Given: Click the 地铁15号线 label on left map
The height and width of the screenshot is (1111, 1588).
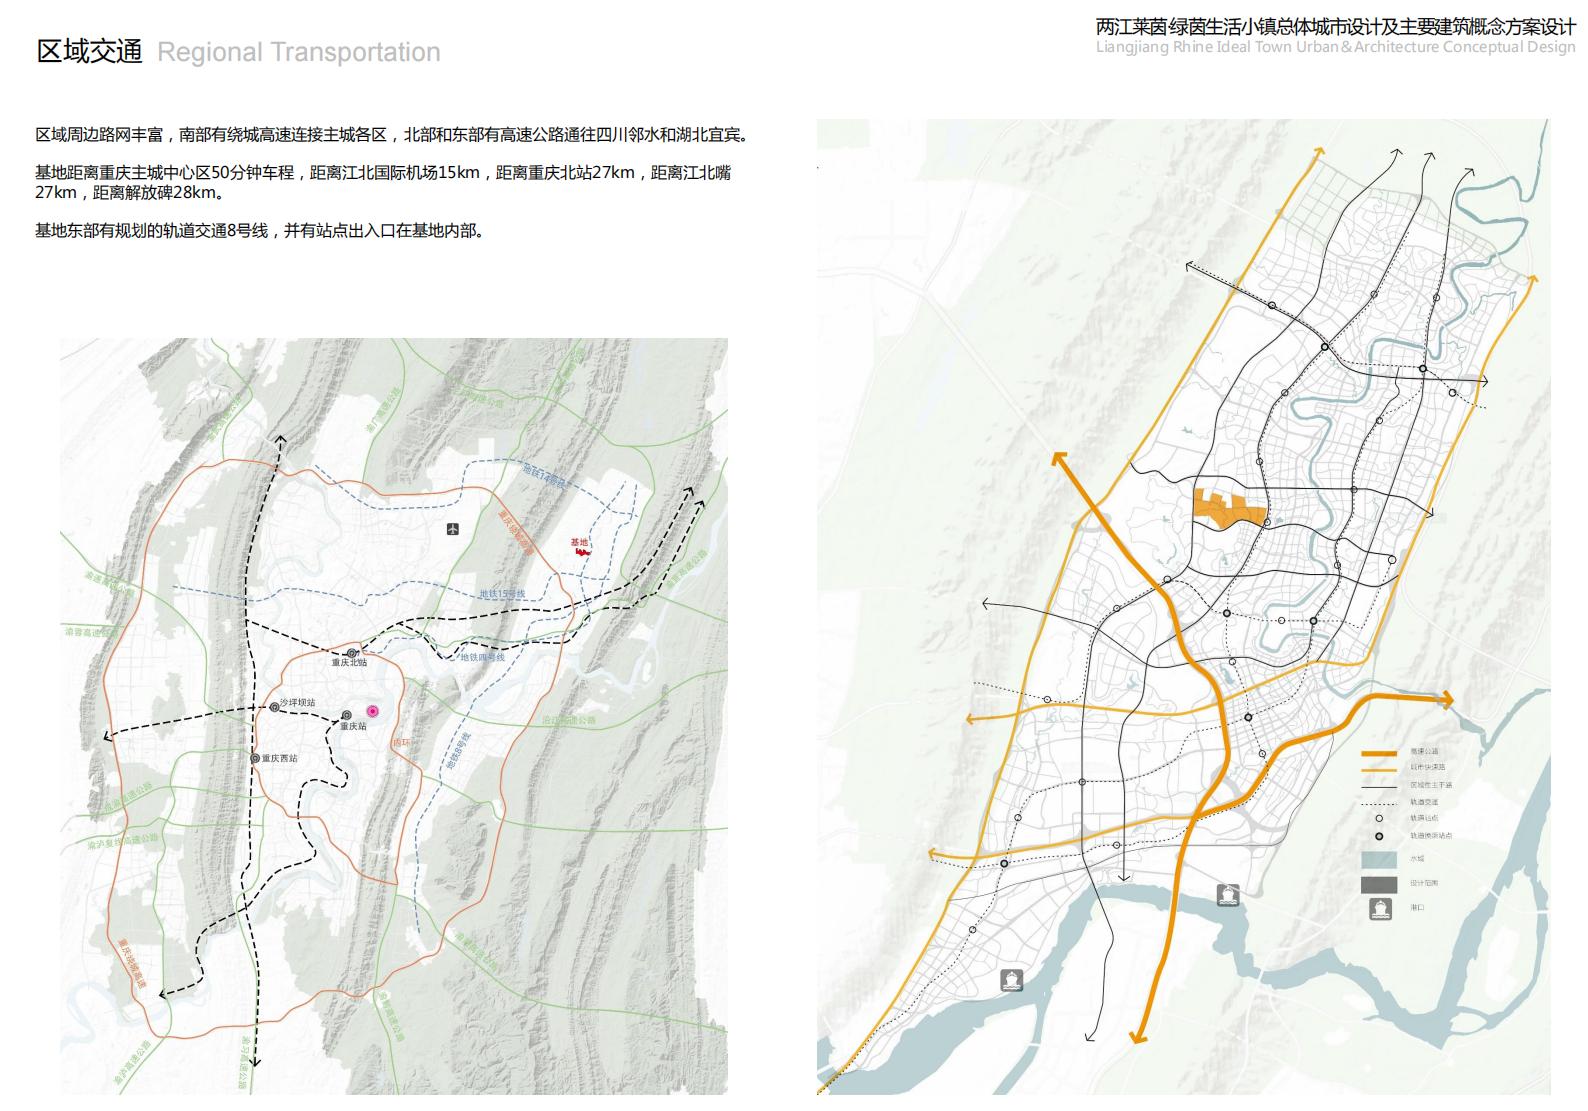Looking at the screenshot, I should pos(502,594).
